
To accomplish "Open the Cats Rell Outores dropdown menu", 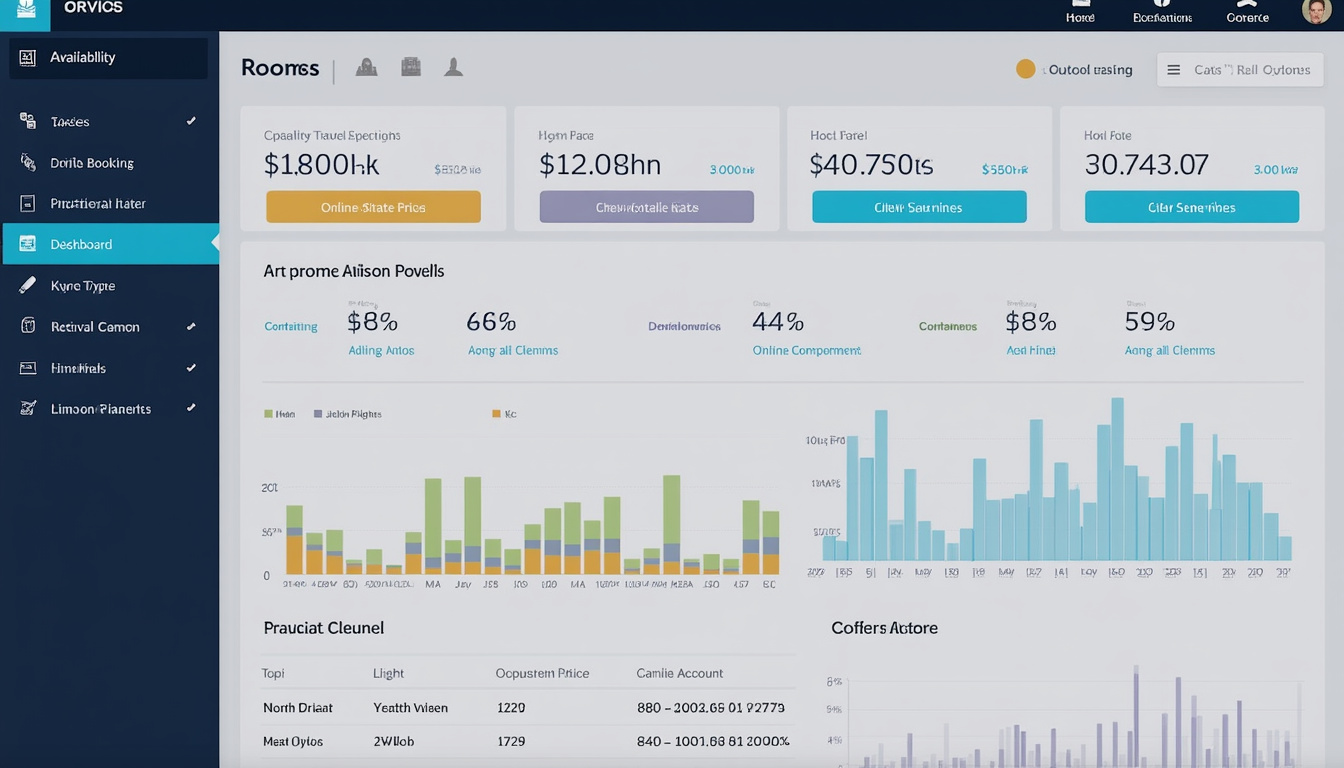I will (1239, 70).
